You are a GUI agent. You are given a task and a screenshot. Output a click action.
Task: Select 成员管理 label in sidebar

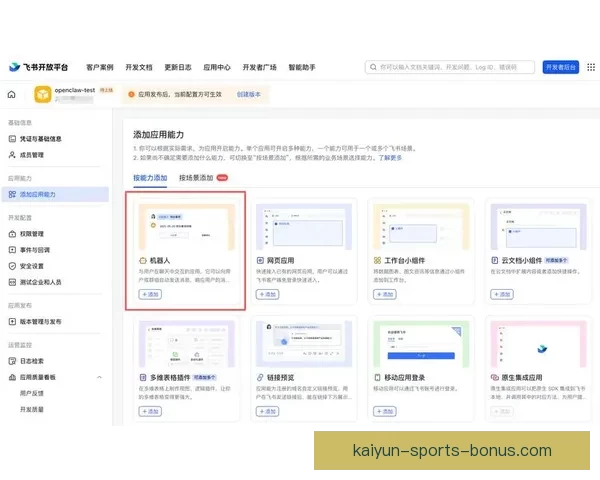(32, 155)
